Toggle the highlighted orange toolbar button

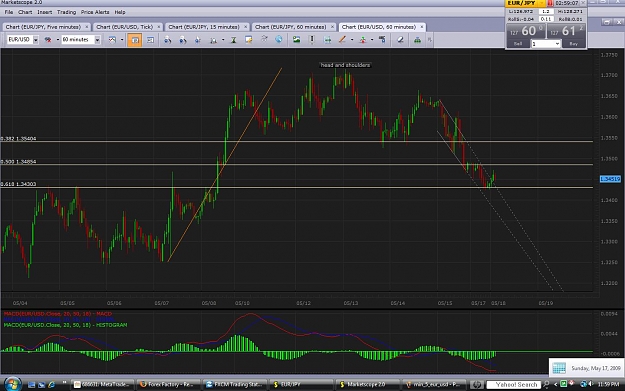click(x=135, y=40)
